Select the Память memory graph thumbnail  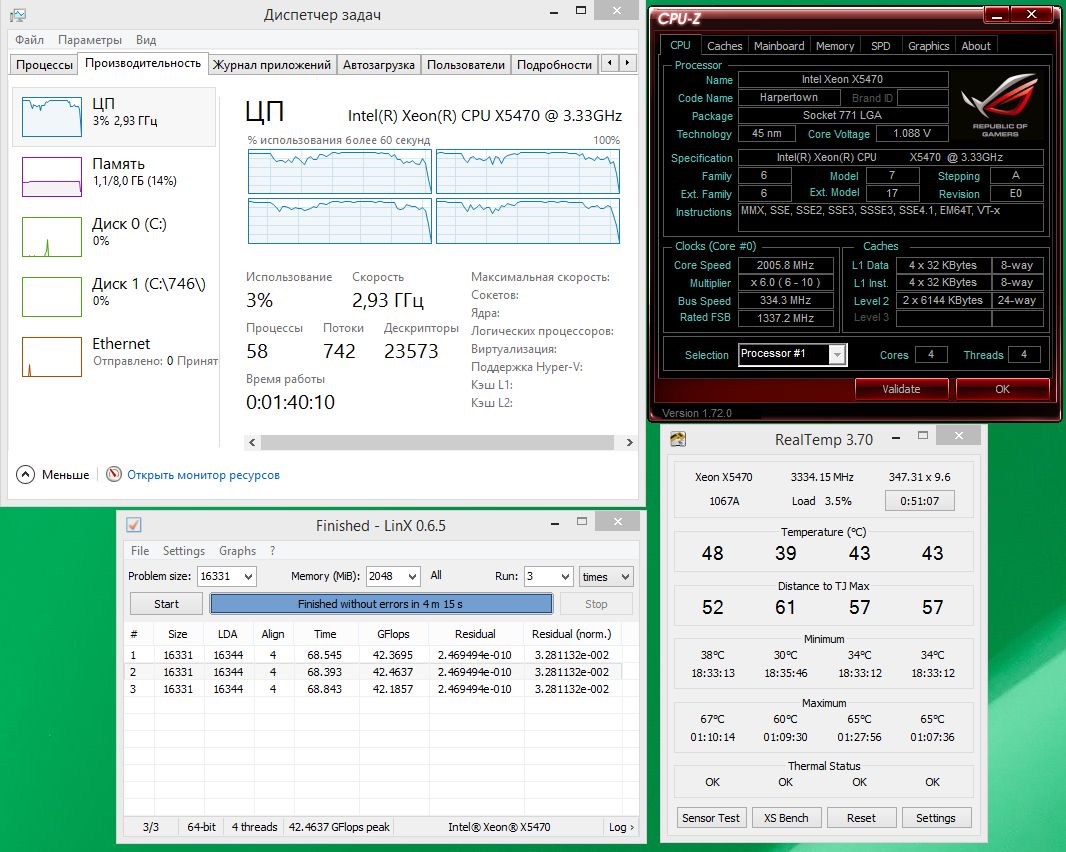(x=52, y=177)
